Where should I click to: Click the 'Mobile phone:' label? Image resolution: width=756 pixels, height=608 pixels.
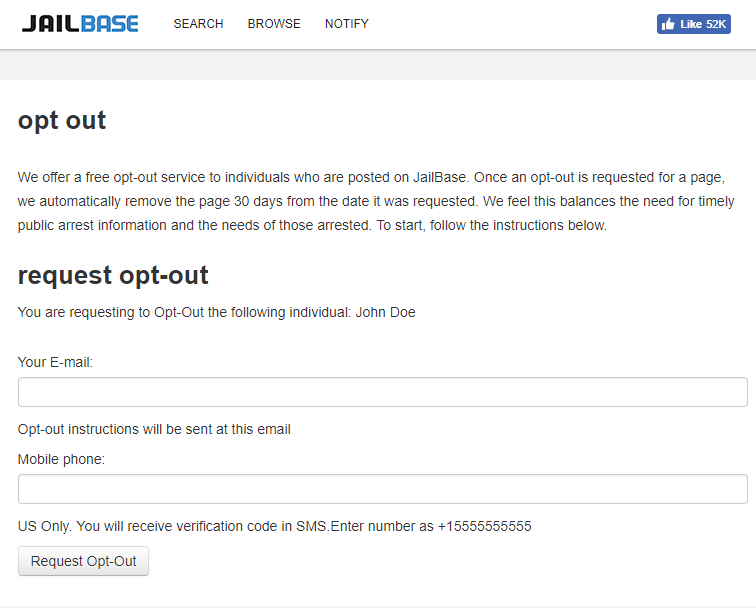coord(61,459)
